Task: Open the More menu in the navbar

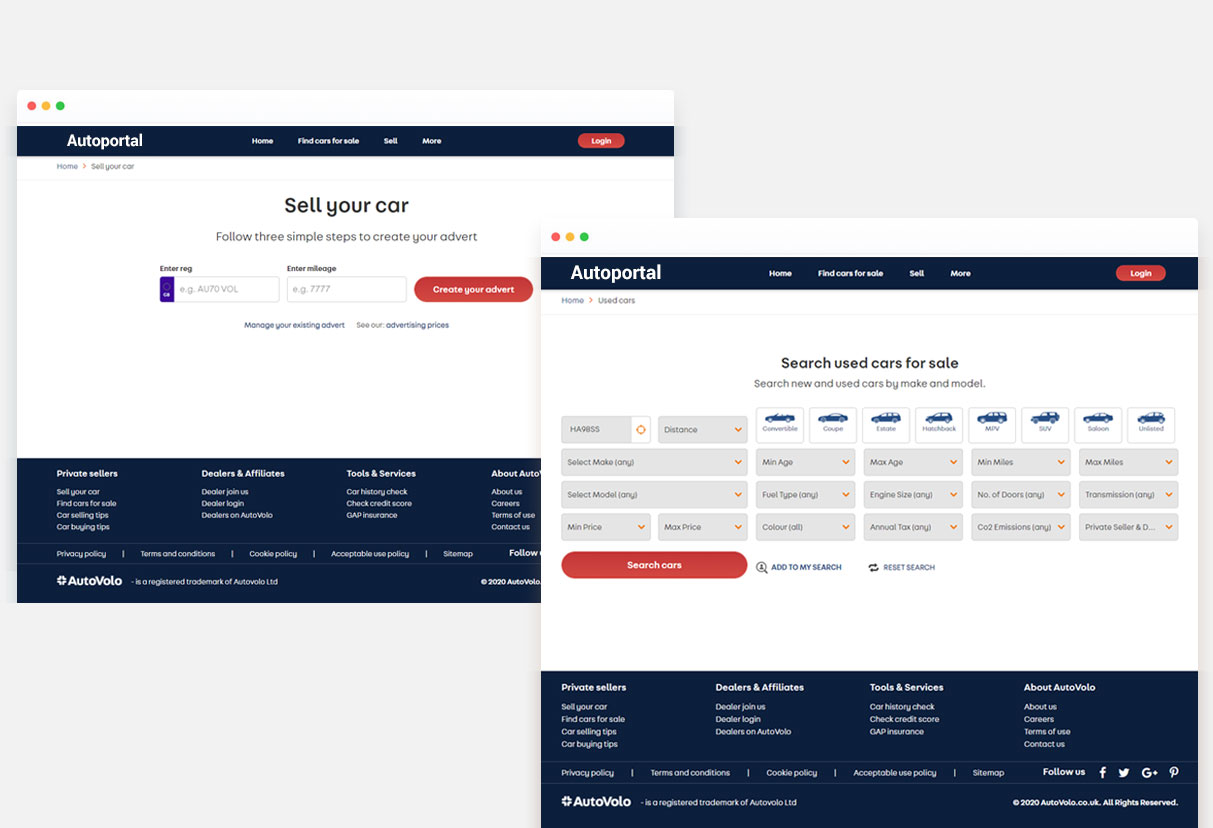Action: coord(960,272)
